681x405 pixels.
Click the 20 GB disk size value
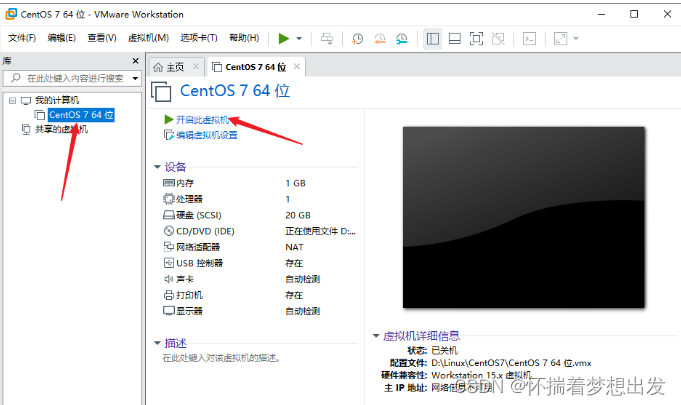click(298, 215)
